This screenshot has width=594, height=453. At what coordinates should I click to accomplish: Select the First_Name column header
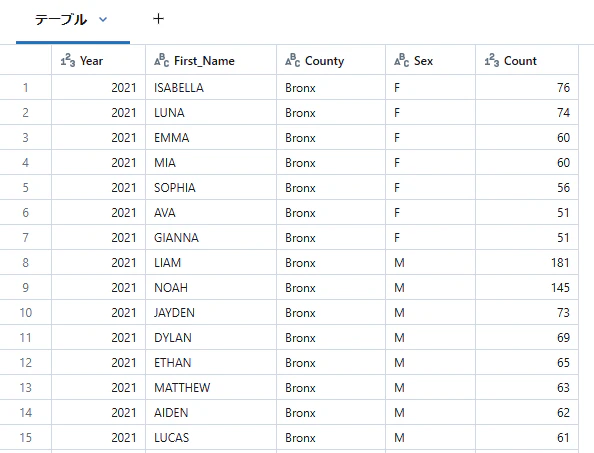pos(211,60)
